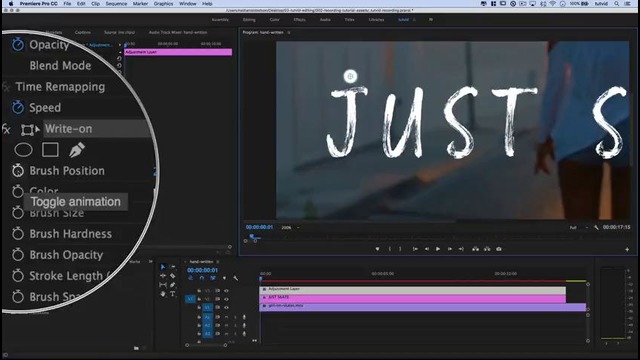Select the Write-on effect name
This screenshot has height=360, width=640.
69,129
